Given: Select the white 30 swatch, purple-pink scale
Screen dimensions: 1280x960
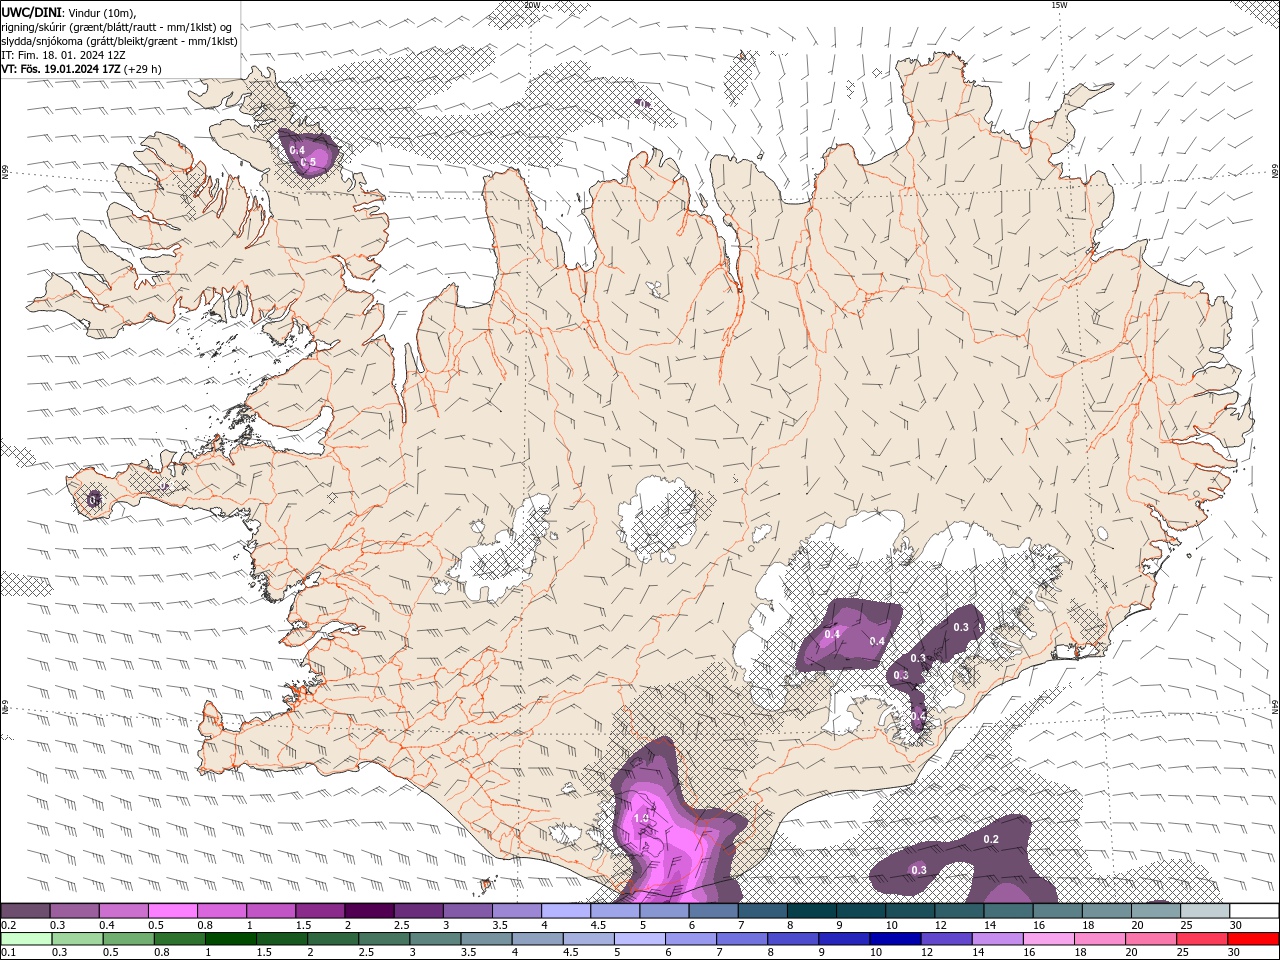Looking at the screenshot, I should pyautogui.click(x=1254, y=911).
